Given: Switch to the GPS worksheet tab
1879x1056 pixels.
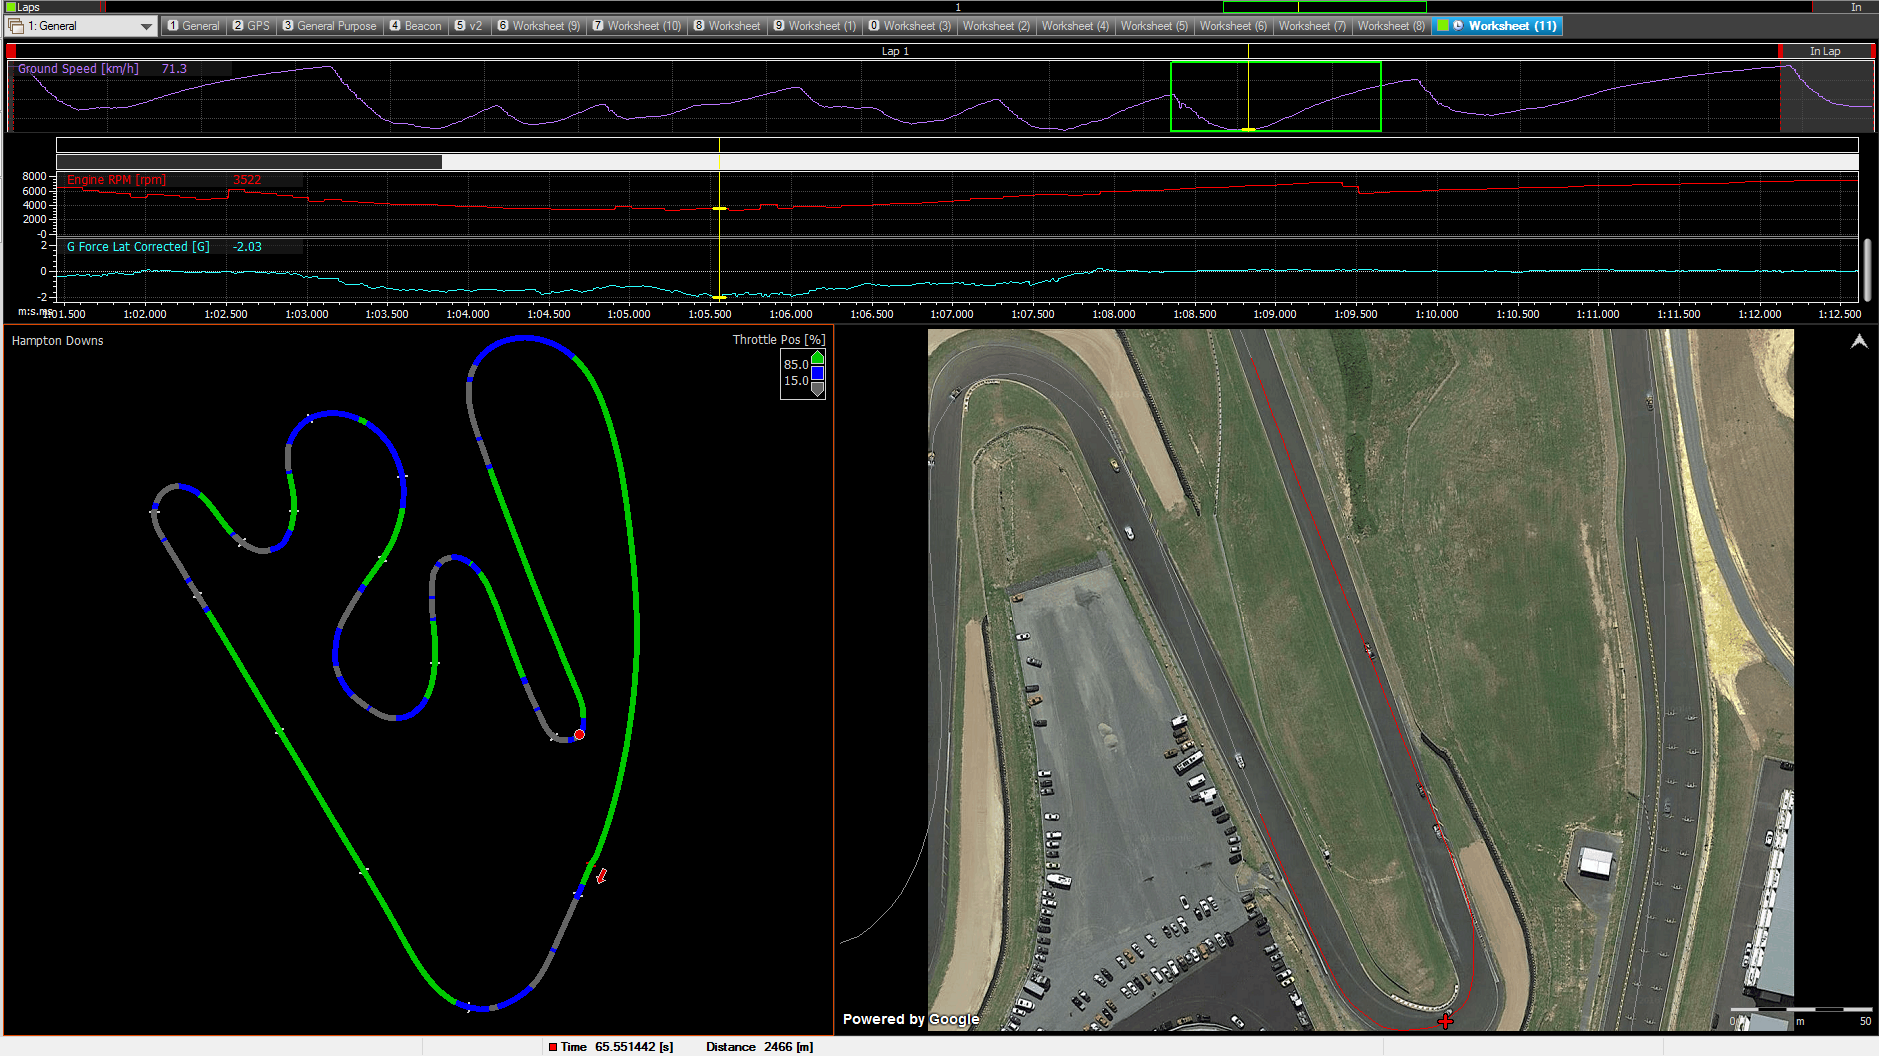Looking at the screenshot, I should pyautogui.click(x=251, y=26).
